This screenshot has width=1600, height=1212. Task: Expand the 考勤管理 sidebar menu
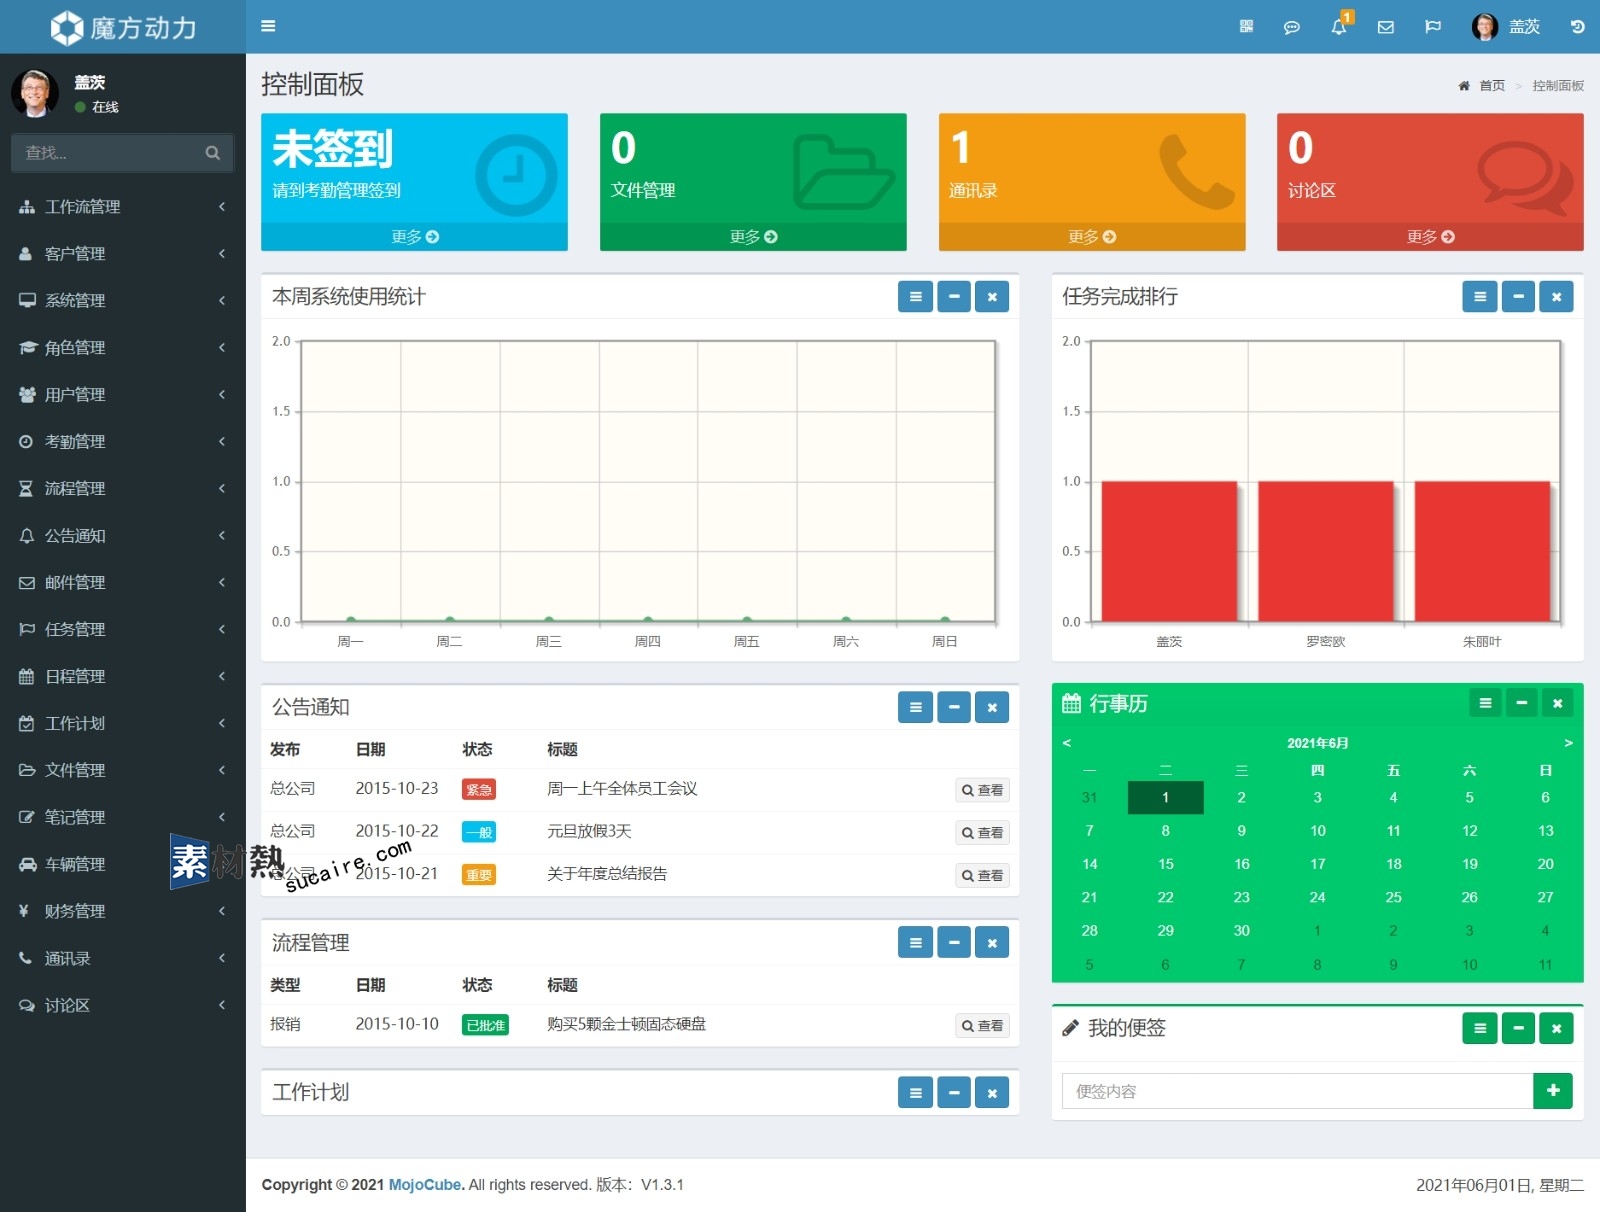pyautogui.click(x=122, y=442)
